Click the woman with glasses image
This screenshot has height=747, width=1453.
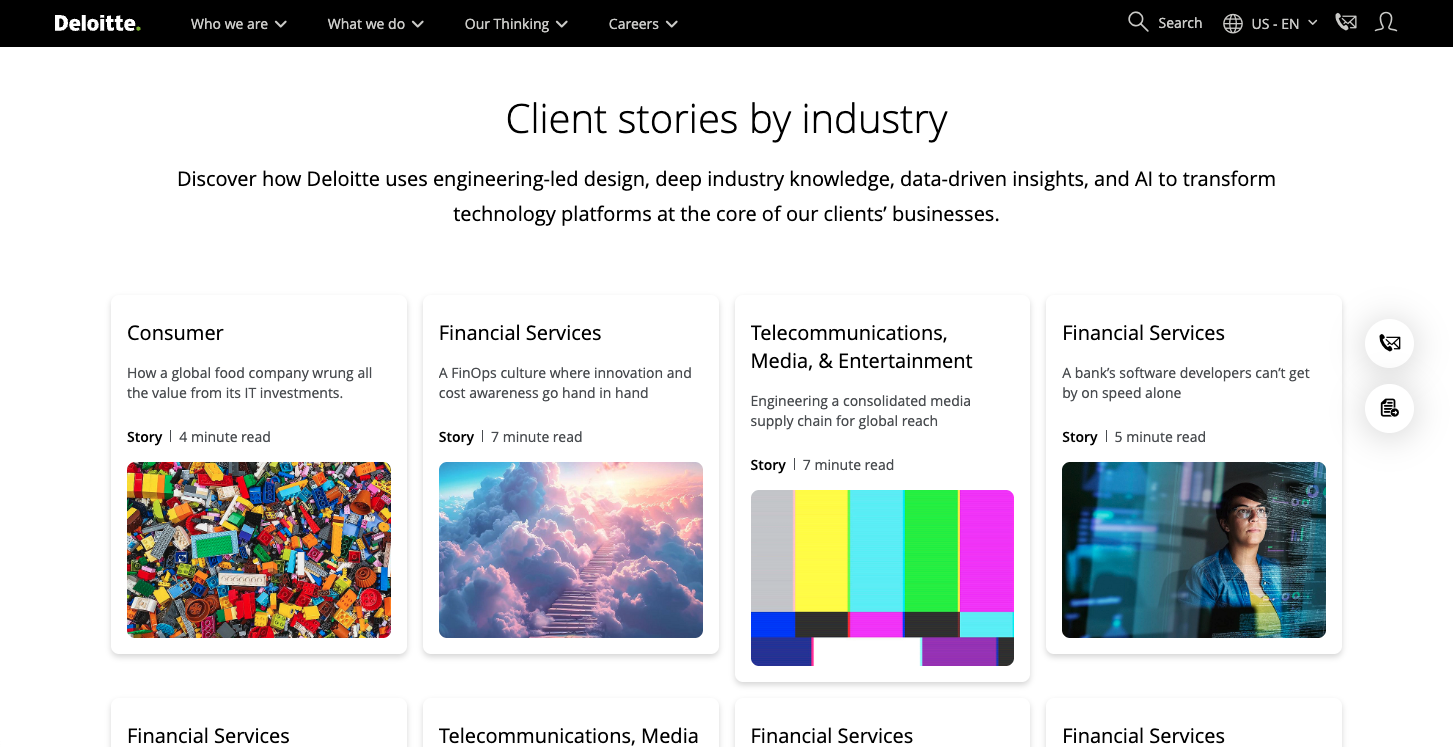(x=1194, y=550)
